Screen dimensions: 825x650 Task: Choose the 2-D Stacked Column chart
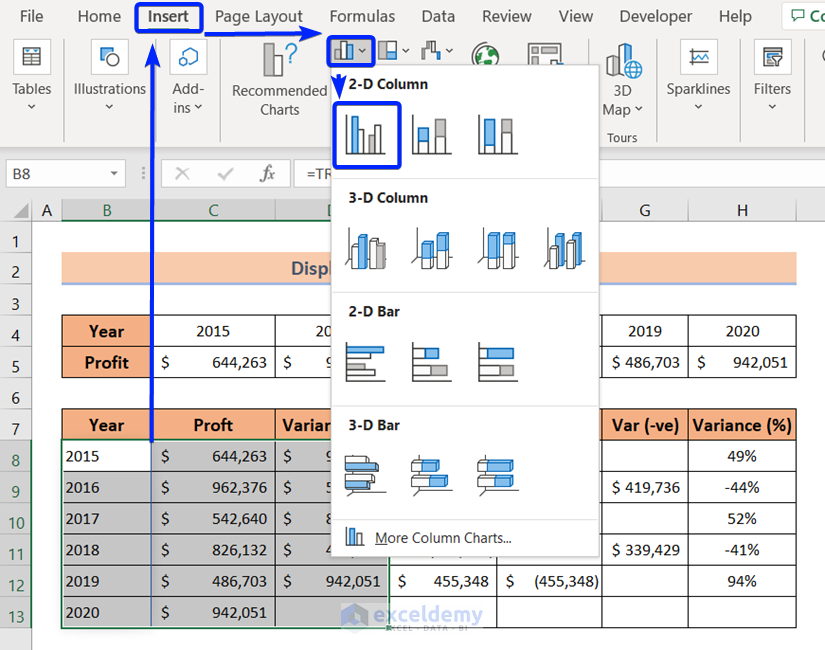point(431,135)
